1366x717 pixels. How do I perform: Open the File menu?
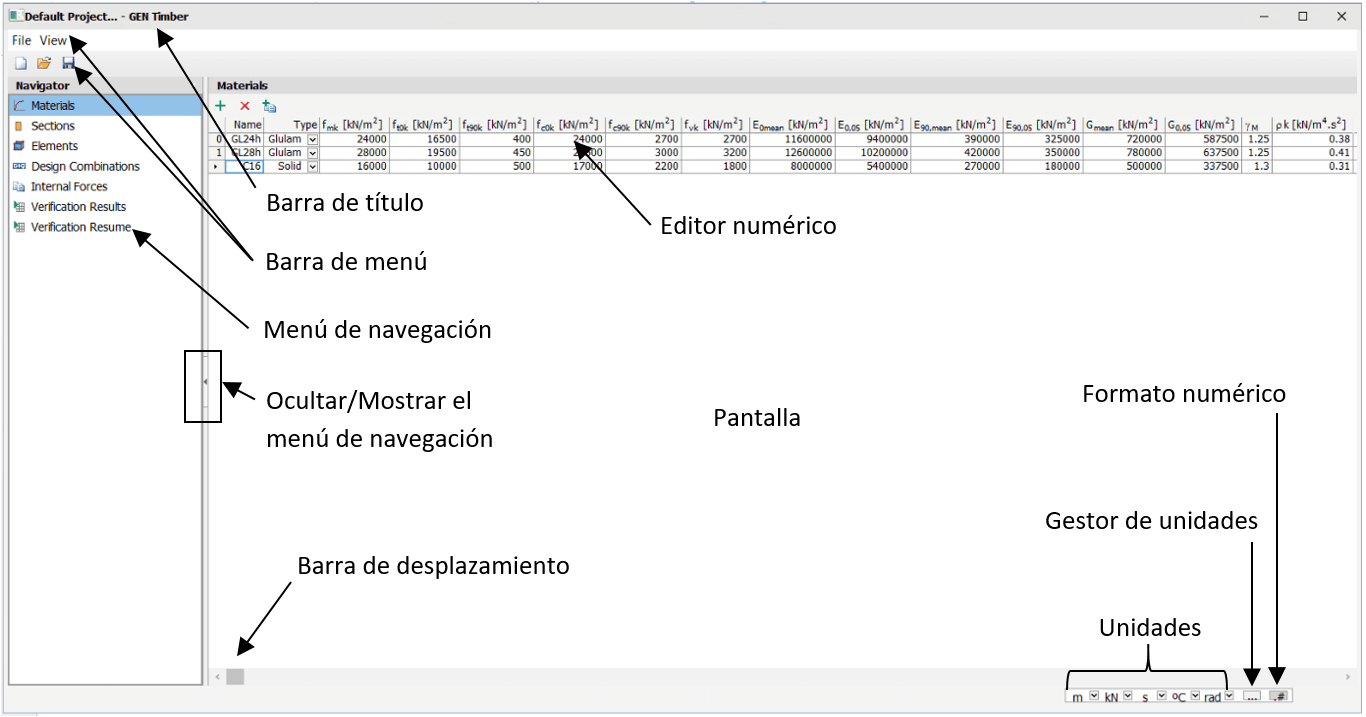pyautogui.click(x=21, y=41)
